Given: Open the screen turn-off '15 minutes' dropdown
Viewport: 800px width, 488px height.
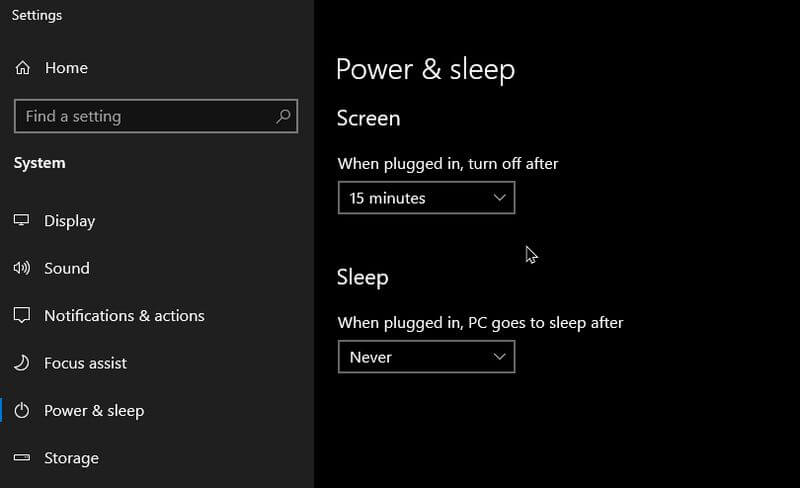Looking at the screenshot, I should 426,198.
